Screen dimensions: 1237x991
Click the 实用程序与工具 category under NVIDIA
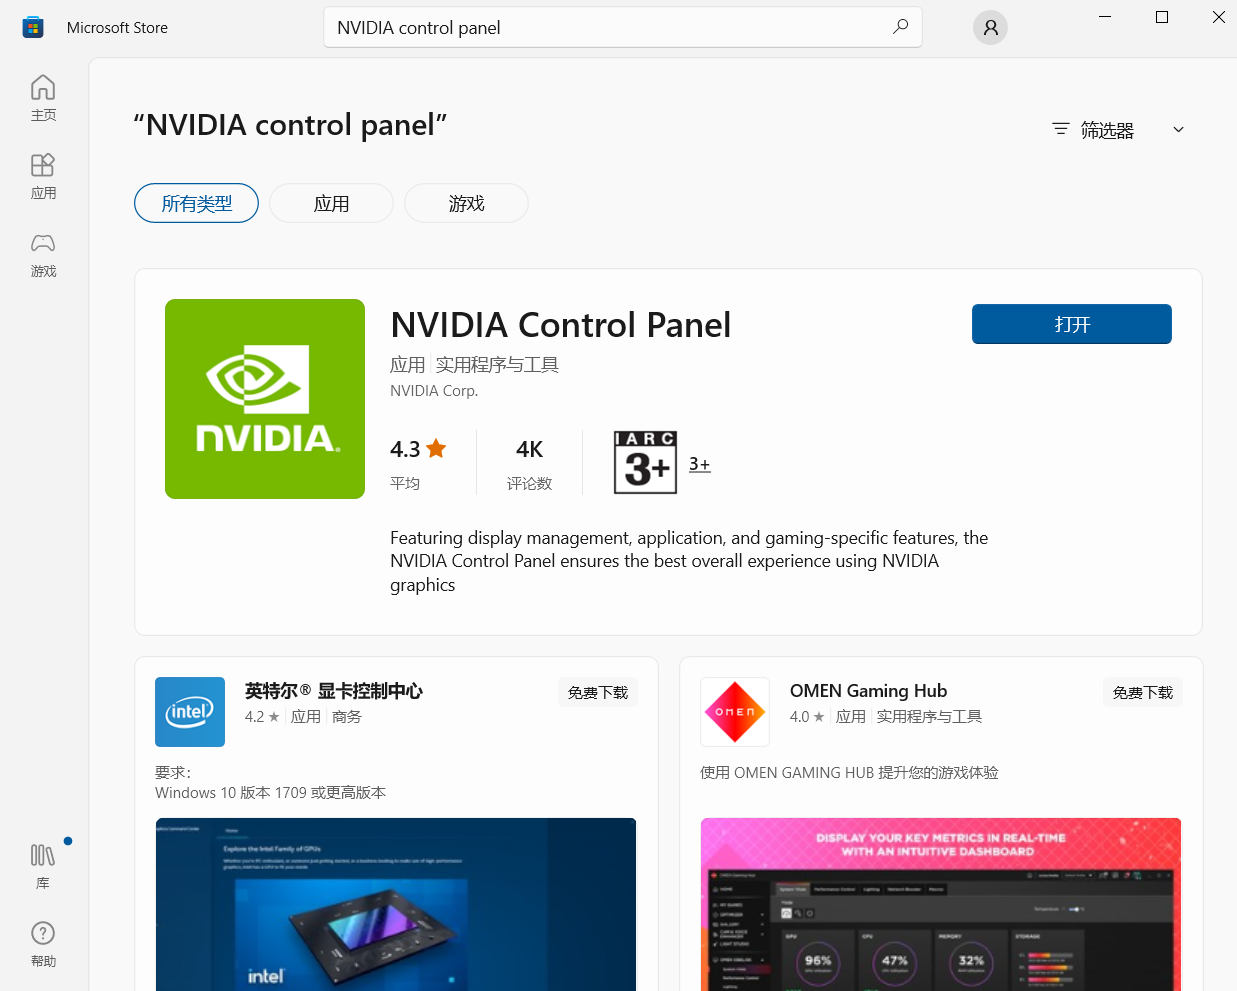497,365
